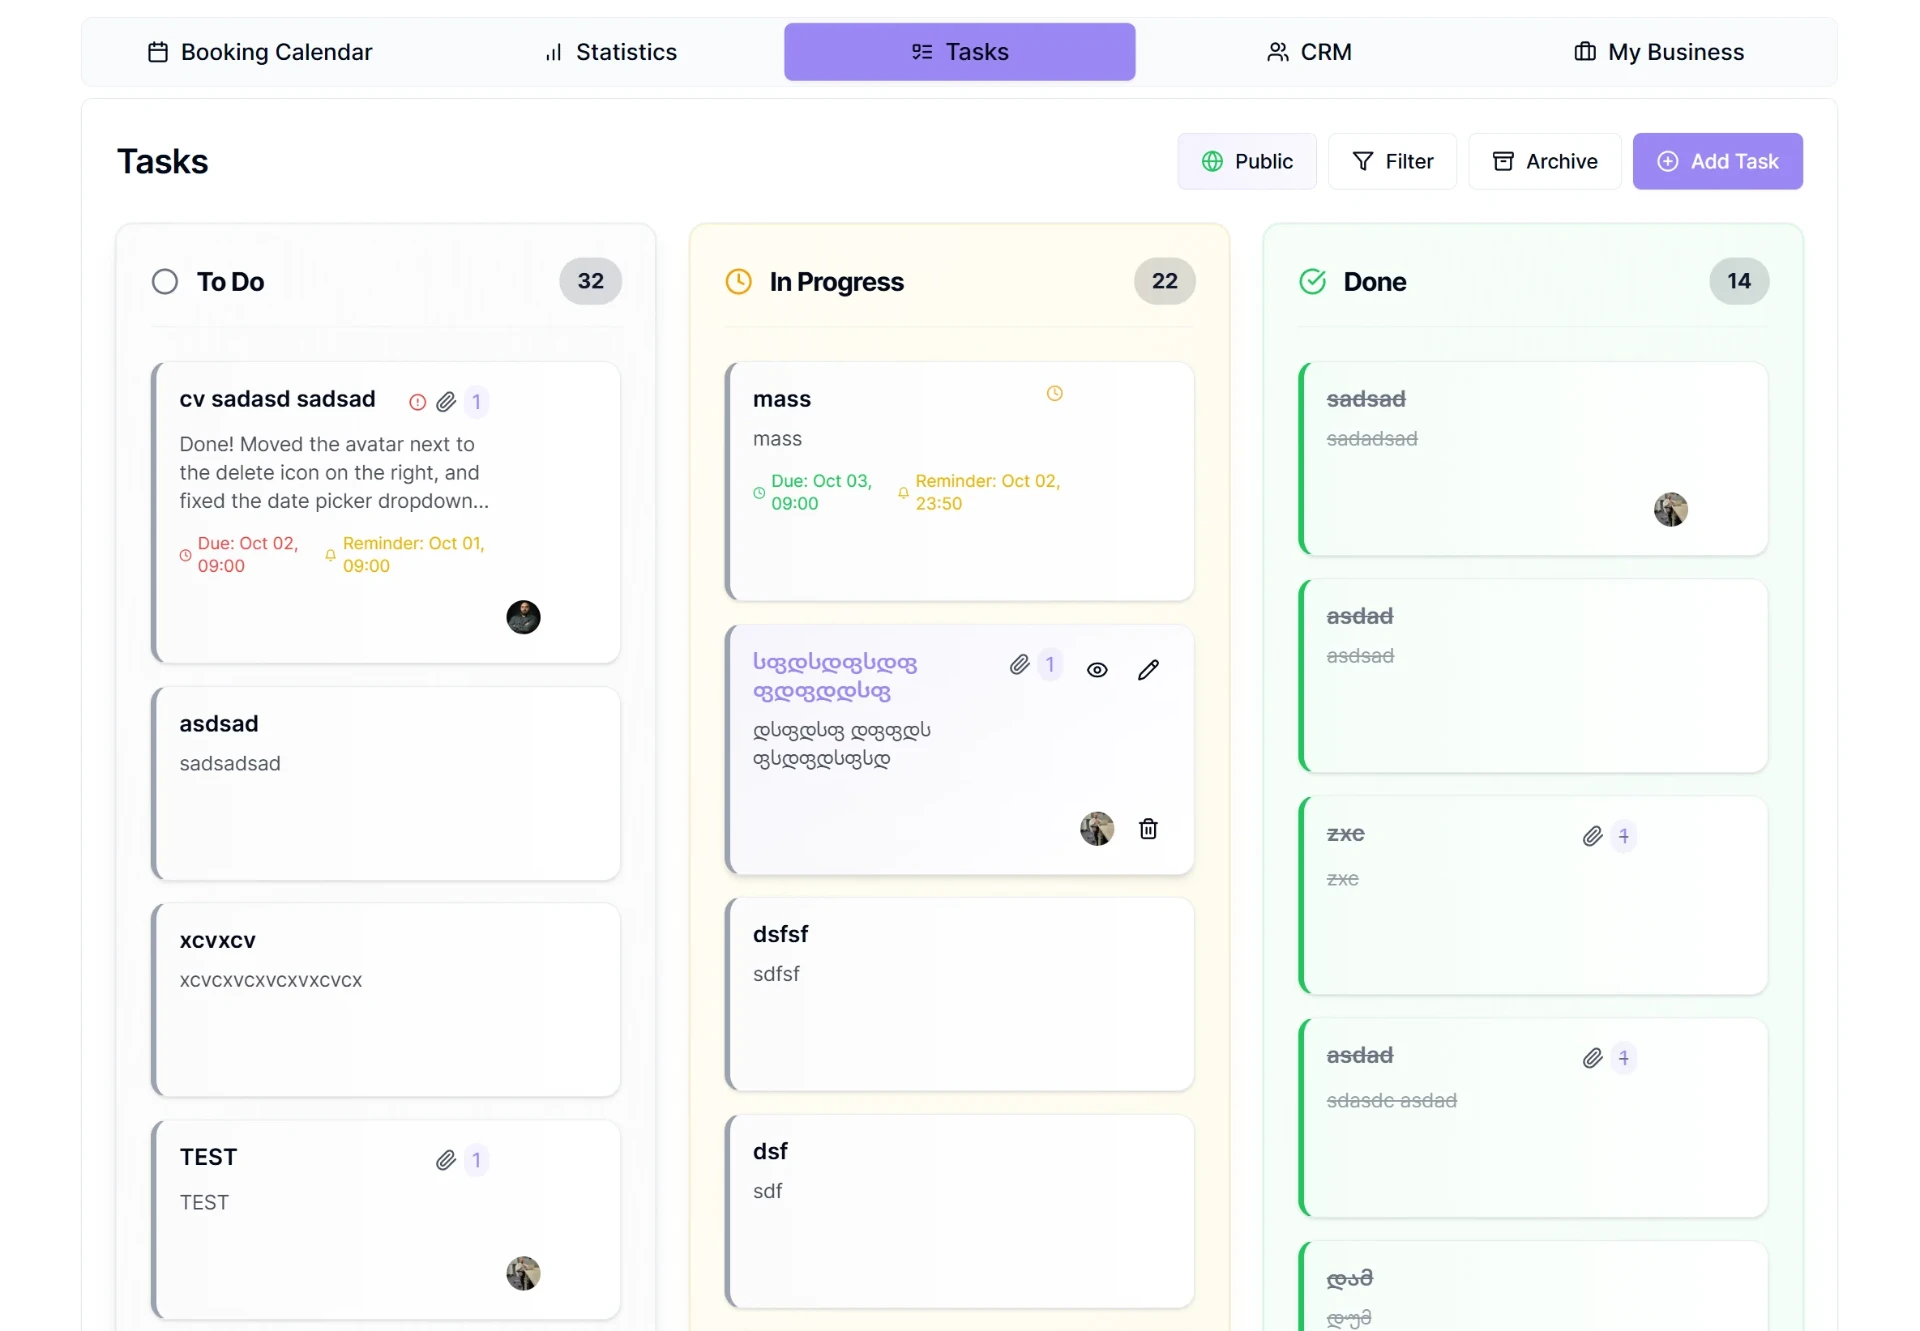Delete the hovered task with trash icon
Screen dimensions: 1920x1331
pos(1148,829)
